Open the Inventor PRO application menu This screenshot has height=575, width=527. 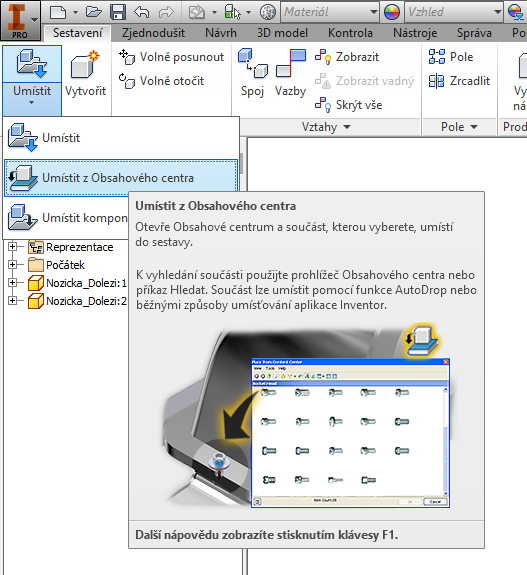coord(20,20)
